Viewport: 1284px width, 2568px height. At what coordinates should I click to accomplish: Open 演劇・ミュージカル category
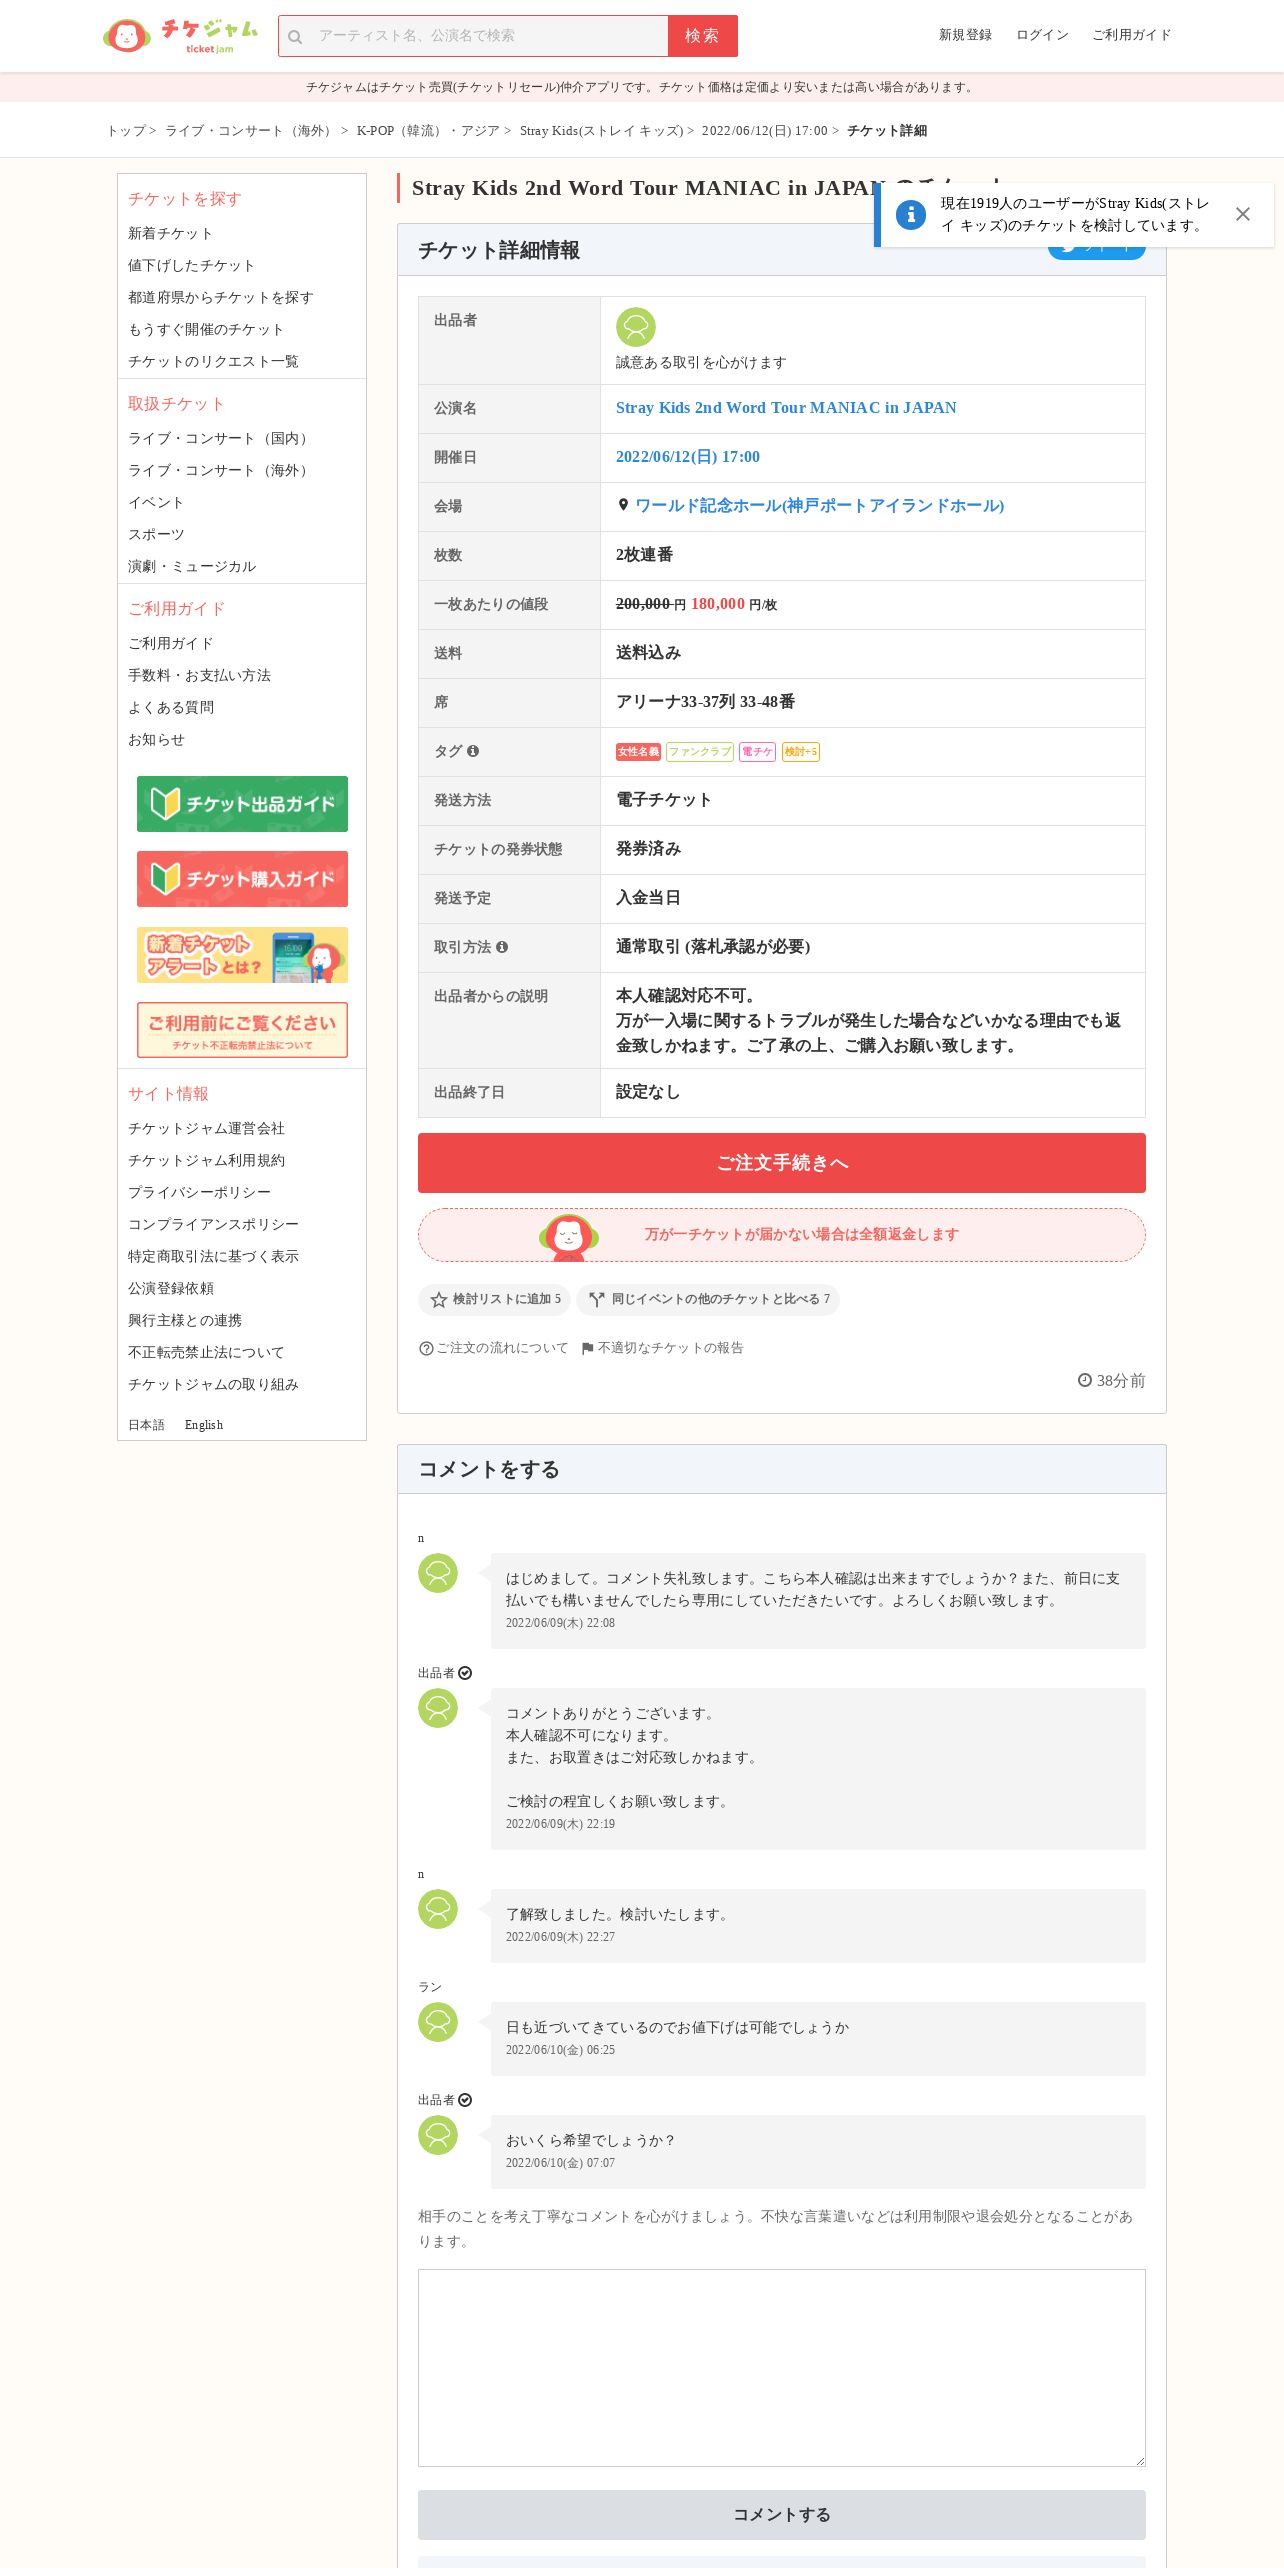(192, 567)
